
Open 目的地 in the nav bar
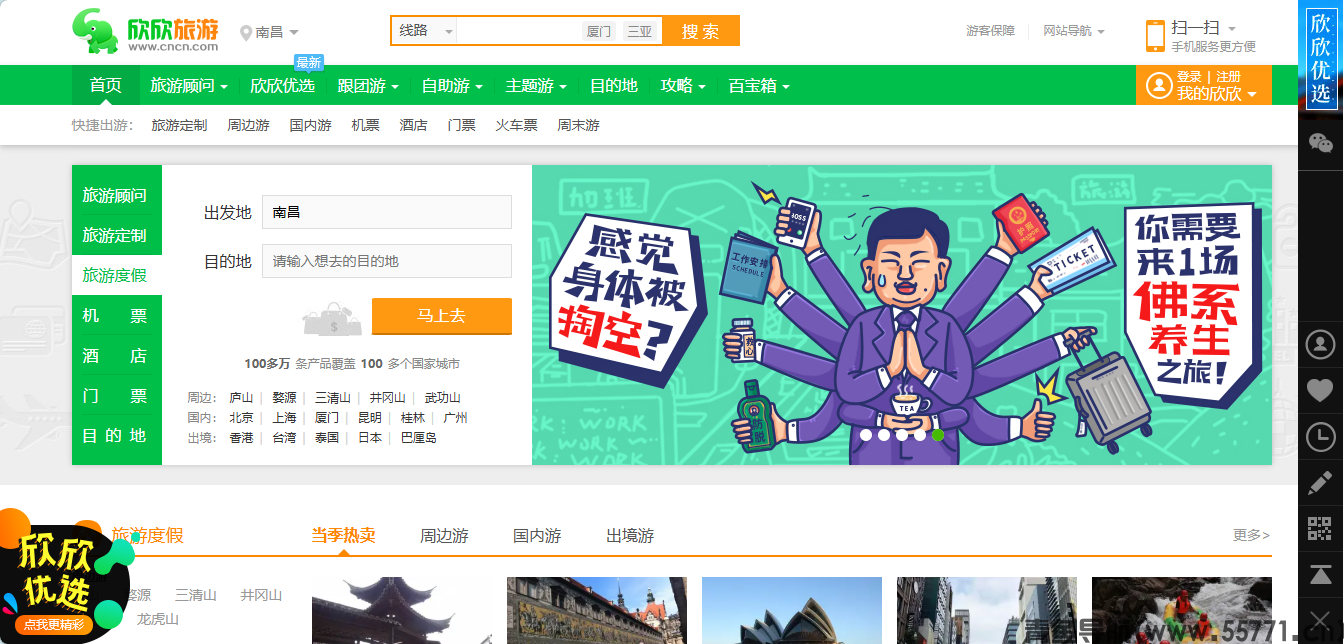click(614, 86)
